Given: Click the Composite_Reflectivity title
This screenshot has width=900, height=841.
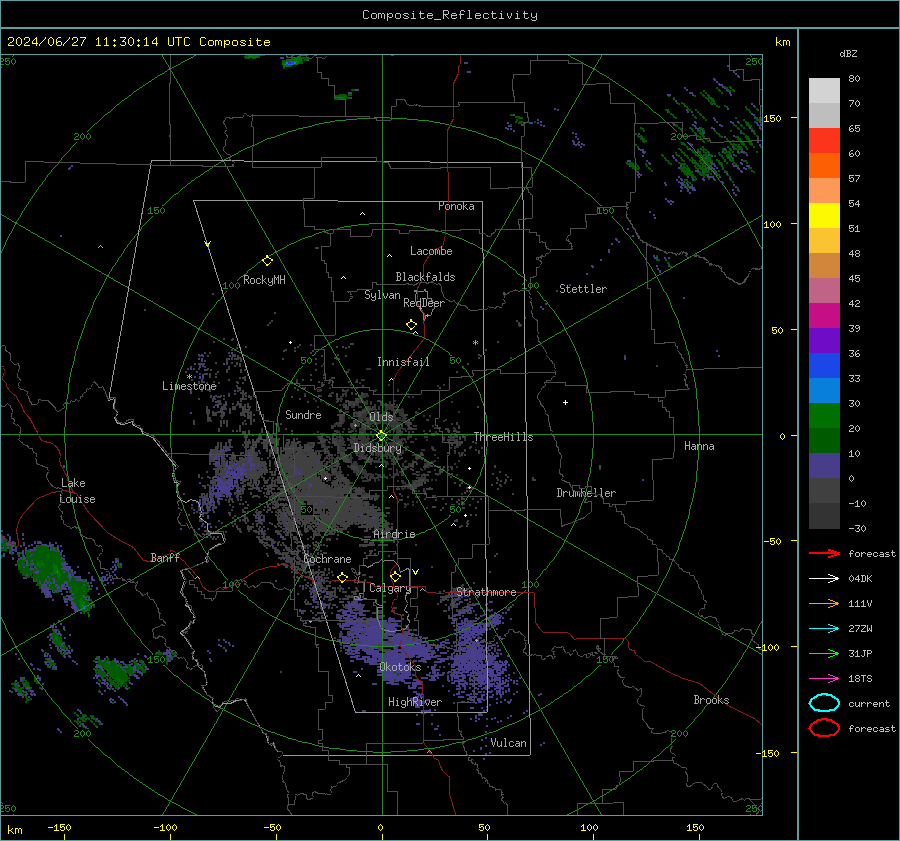Looking at the screenshot, I should tap(449, 15).
